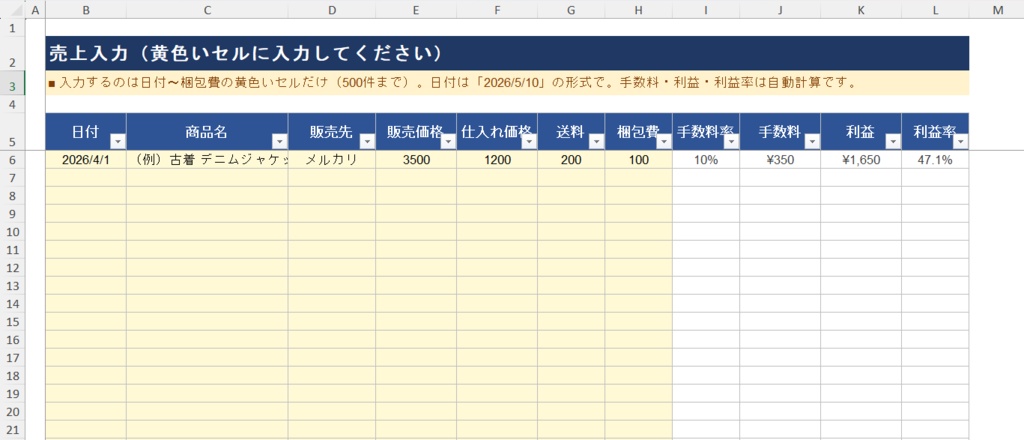1024x440 pixels.
Task: Select the purchase price cell 1200
Action: (497, 160)
